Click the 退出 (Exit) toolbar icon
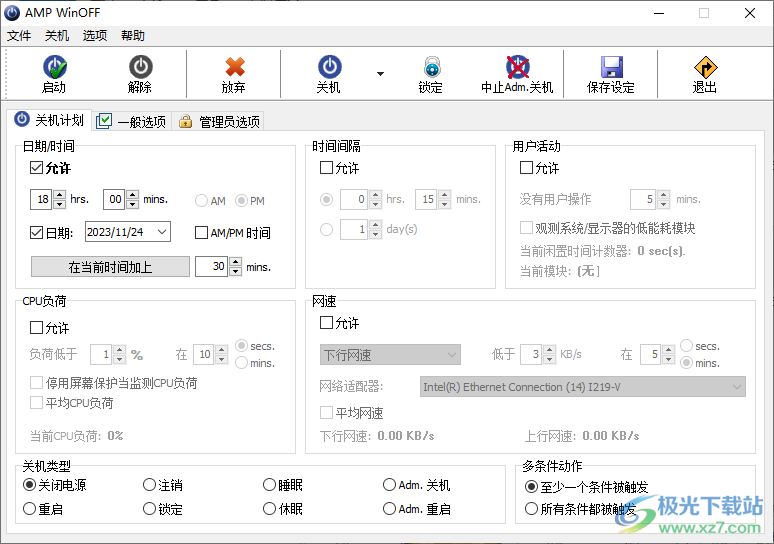The width and height of the screenshot is (774, 544). tap(705, 67)
